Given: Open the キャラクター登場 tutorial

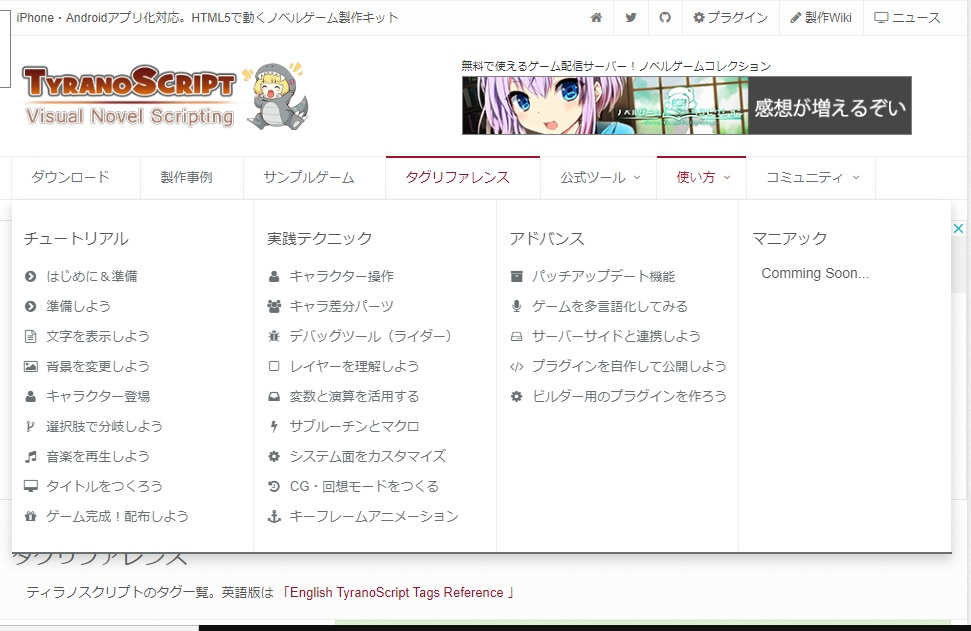Looking at the screenshot, I should point(98,396).
